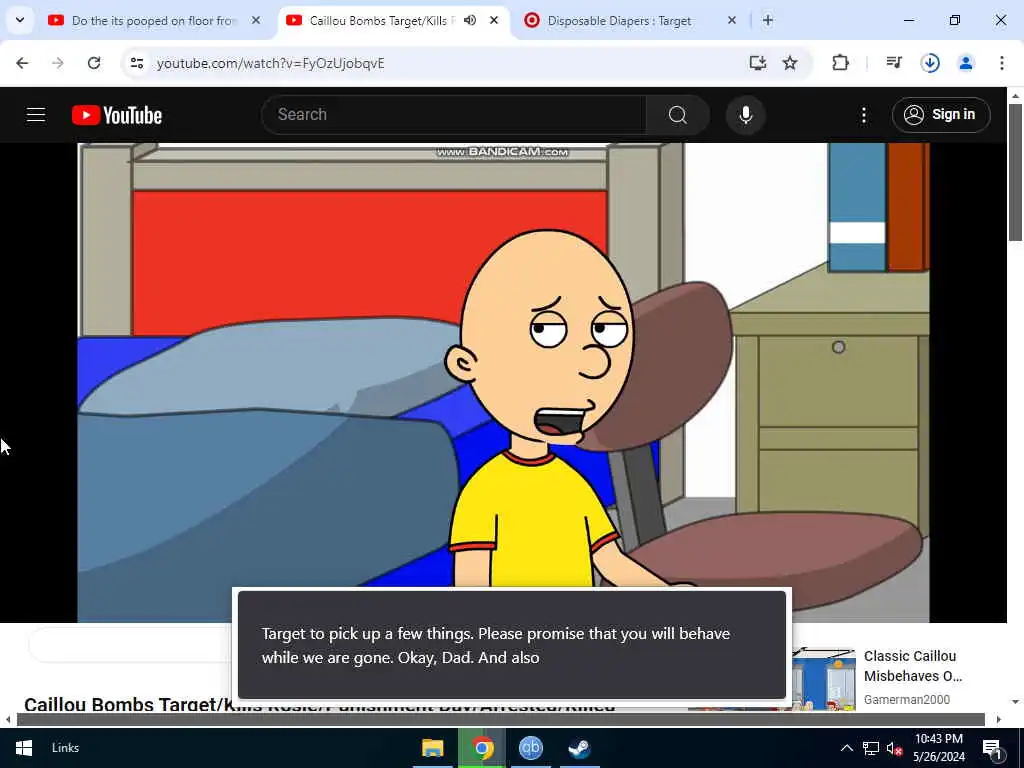This screenshot has width=1024, height=768.
Task: Open File Explorer from the taskbar
Action: pos(432,748)
